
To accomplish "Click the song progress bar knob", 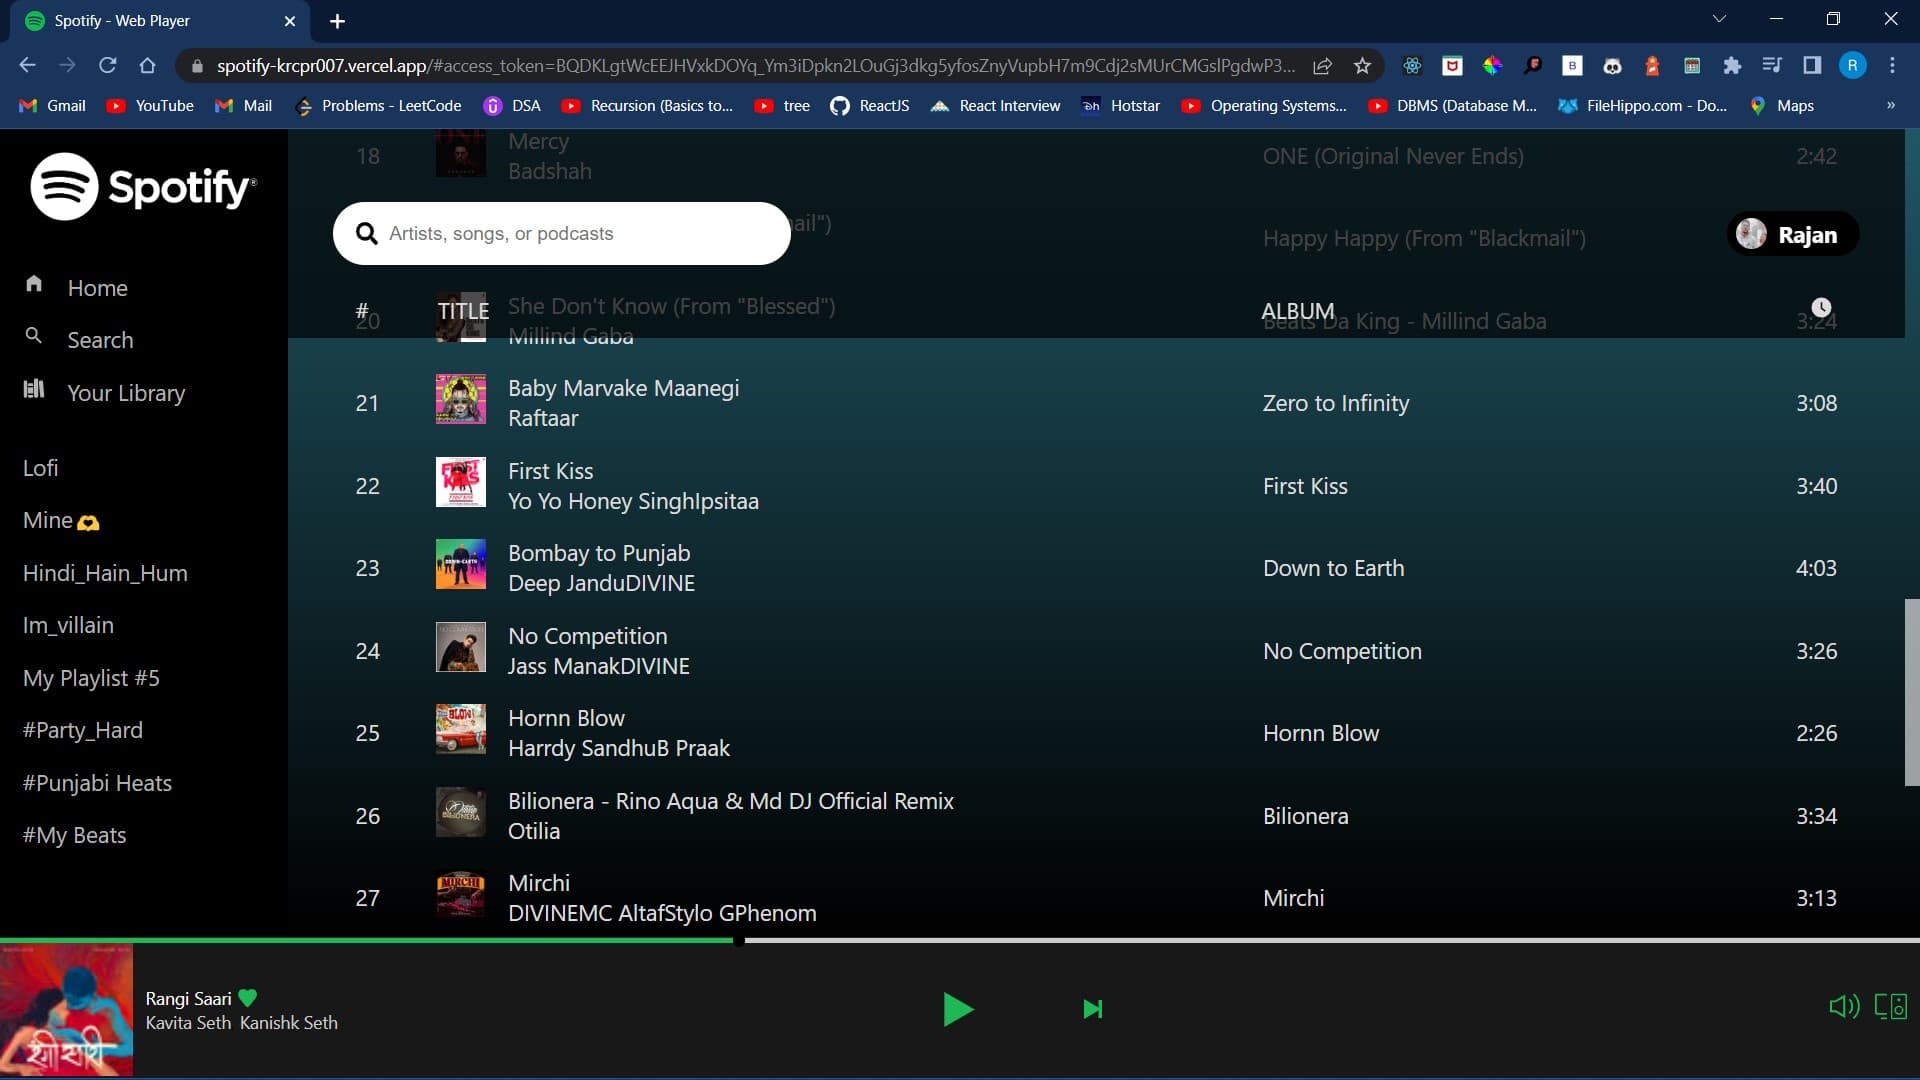I will [x=739, y=940].
